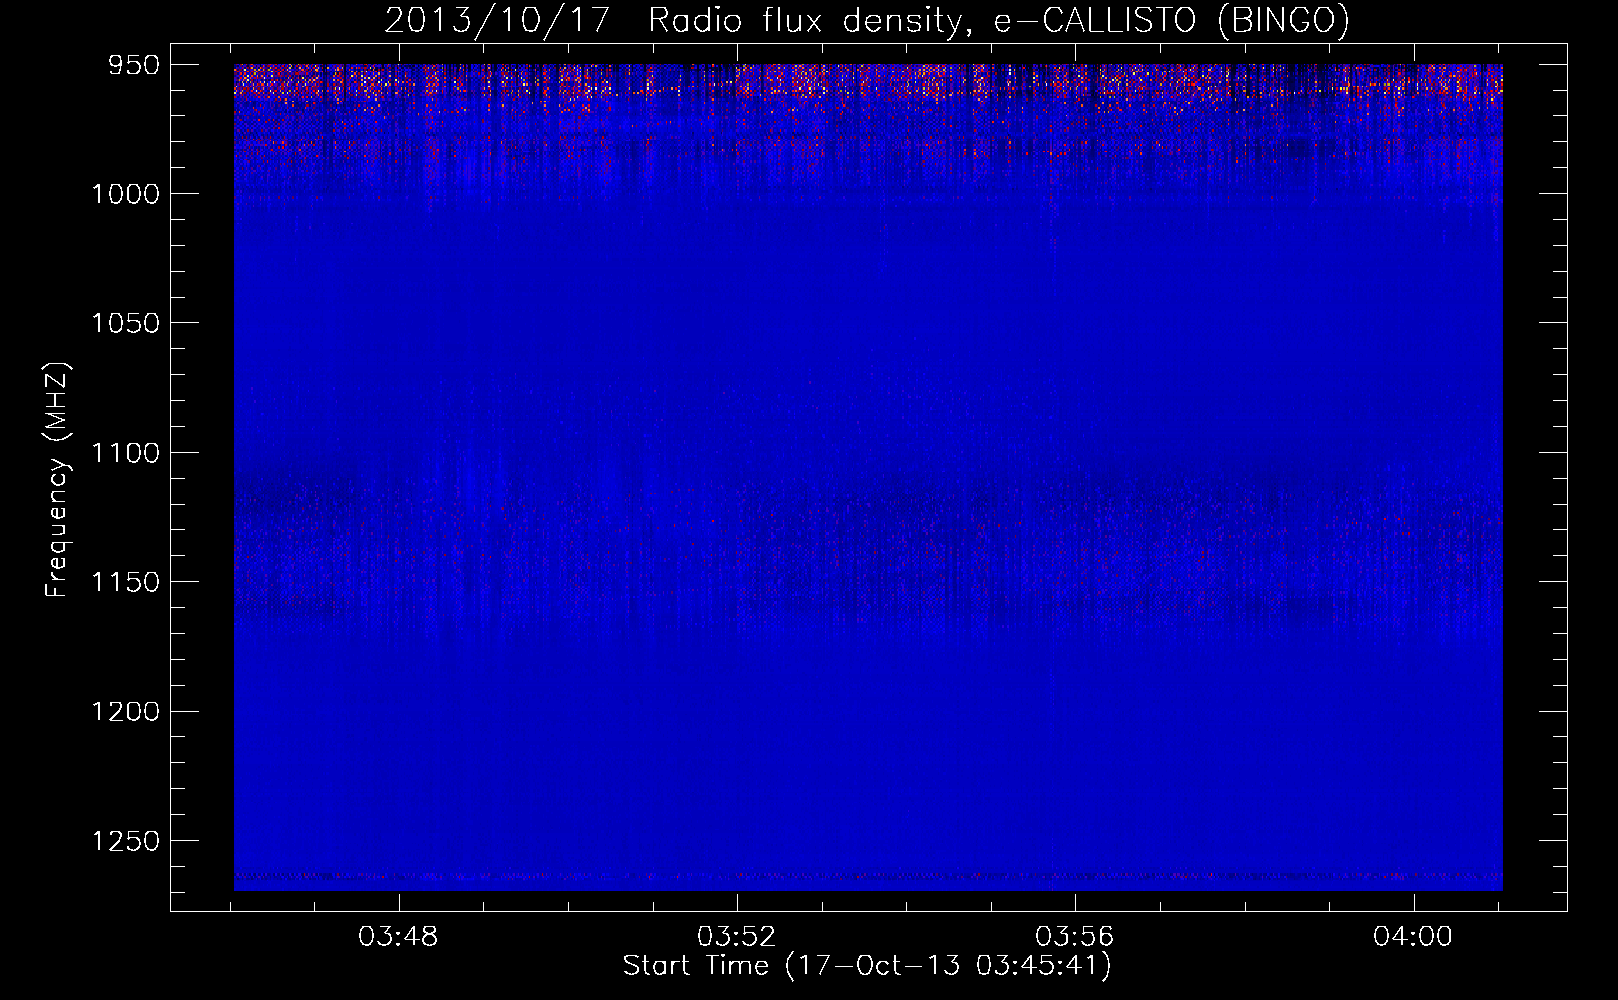1618x1000 pixels.
Task: Select the '1100' frequency axis label
Action: [x=126, y=453]
